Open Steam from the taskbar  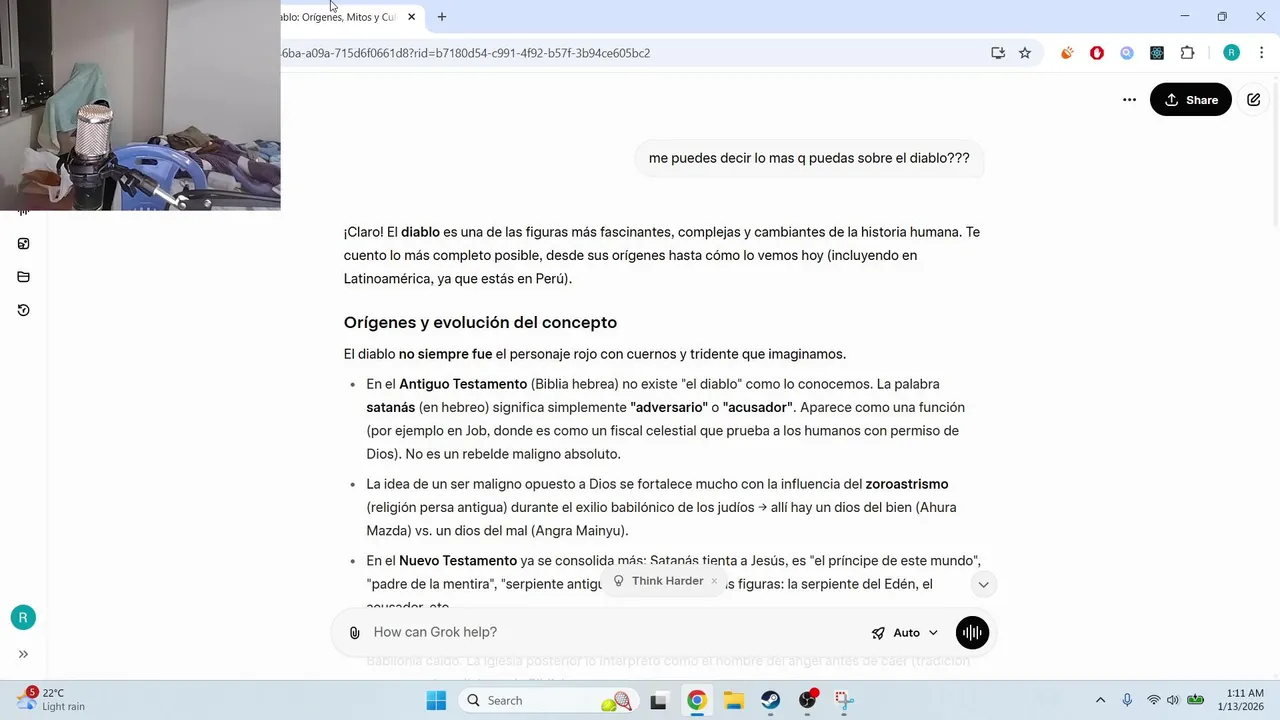tap(771, 700)
